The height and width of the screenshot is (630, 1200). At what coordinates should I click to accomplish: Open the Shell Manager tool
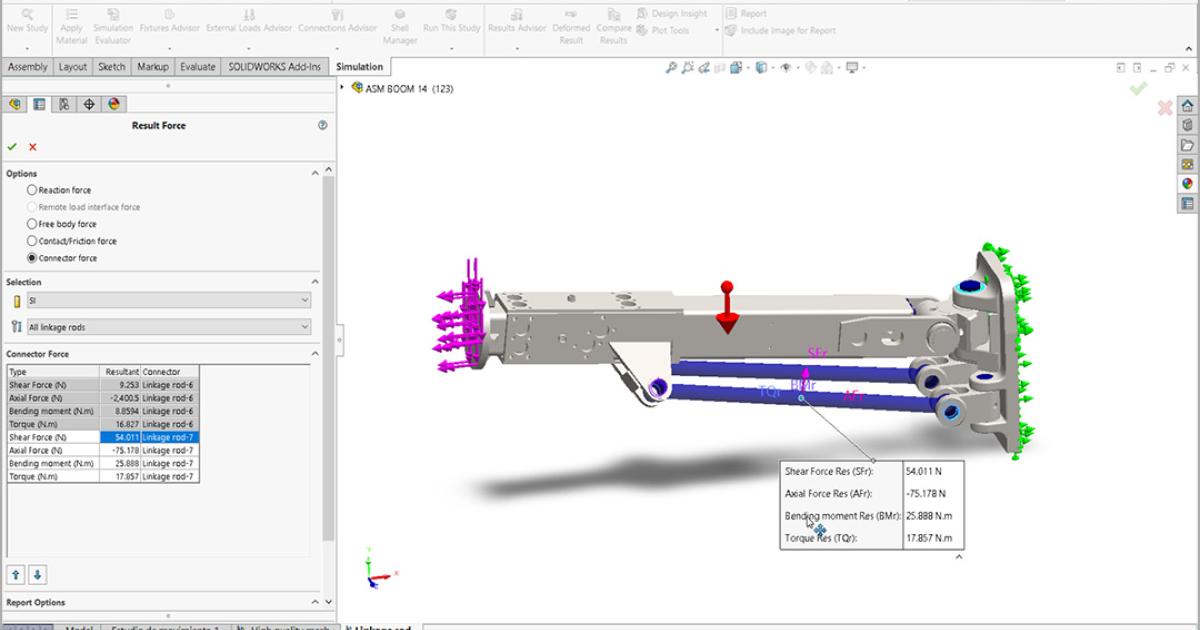pyautogui.click(x=400, y=22)
